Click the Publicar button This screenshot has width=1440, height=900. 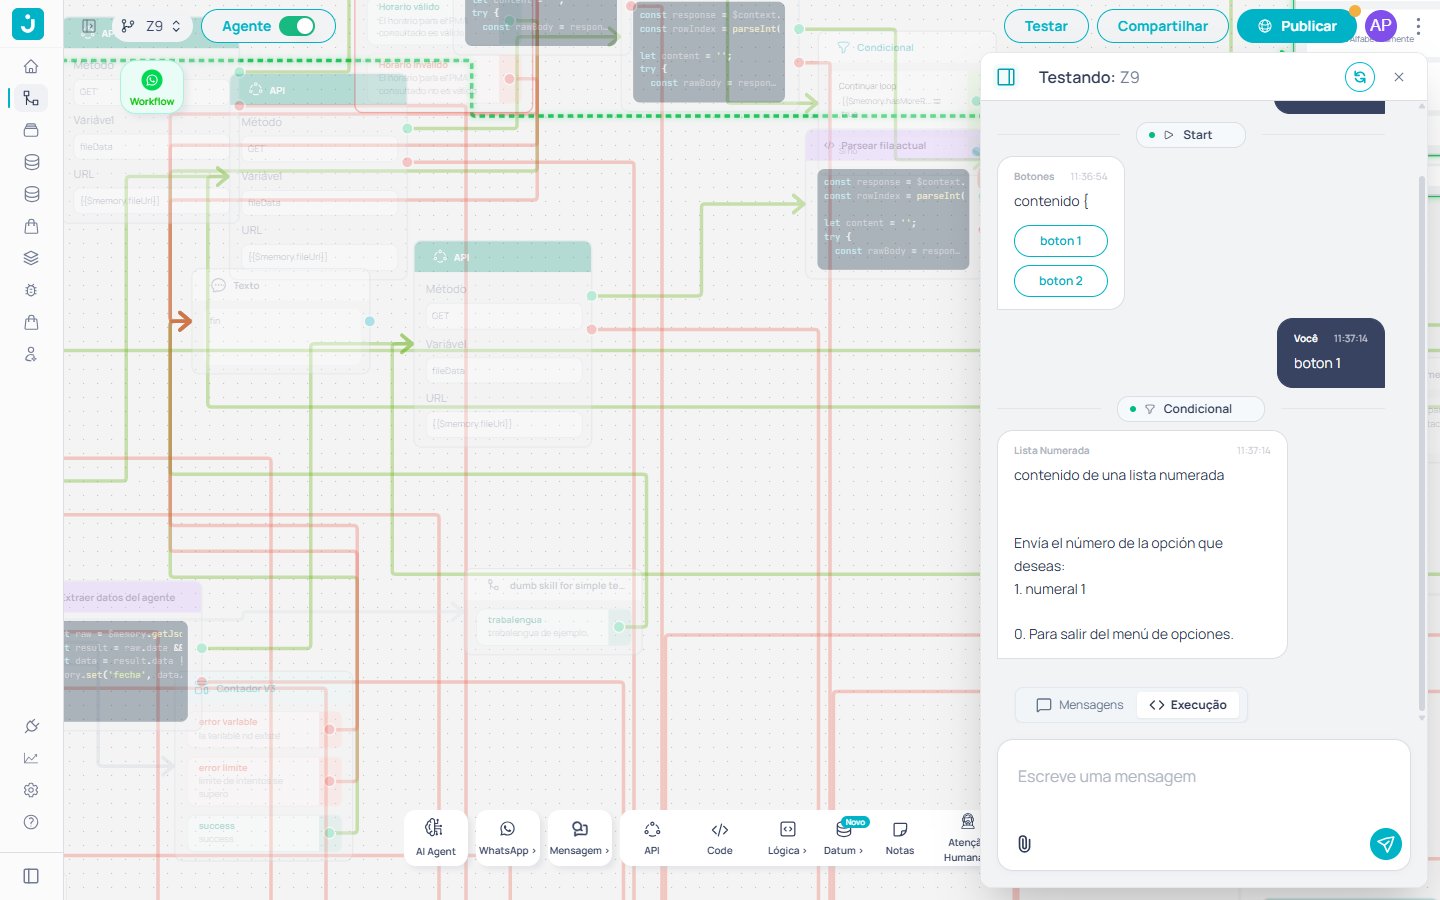pyautogui.click(x=1296, y=26)
